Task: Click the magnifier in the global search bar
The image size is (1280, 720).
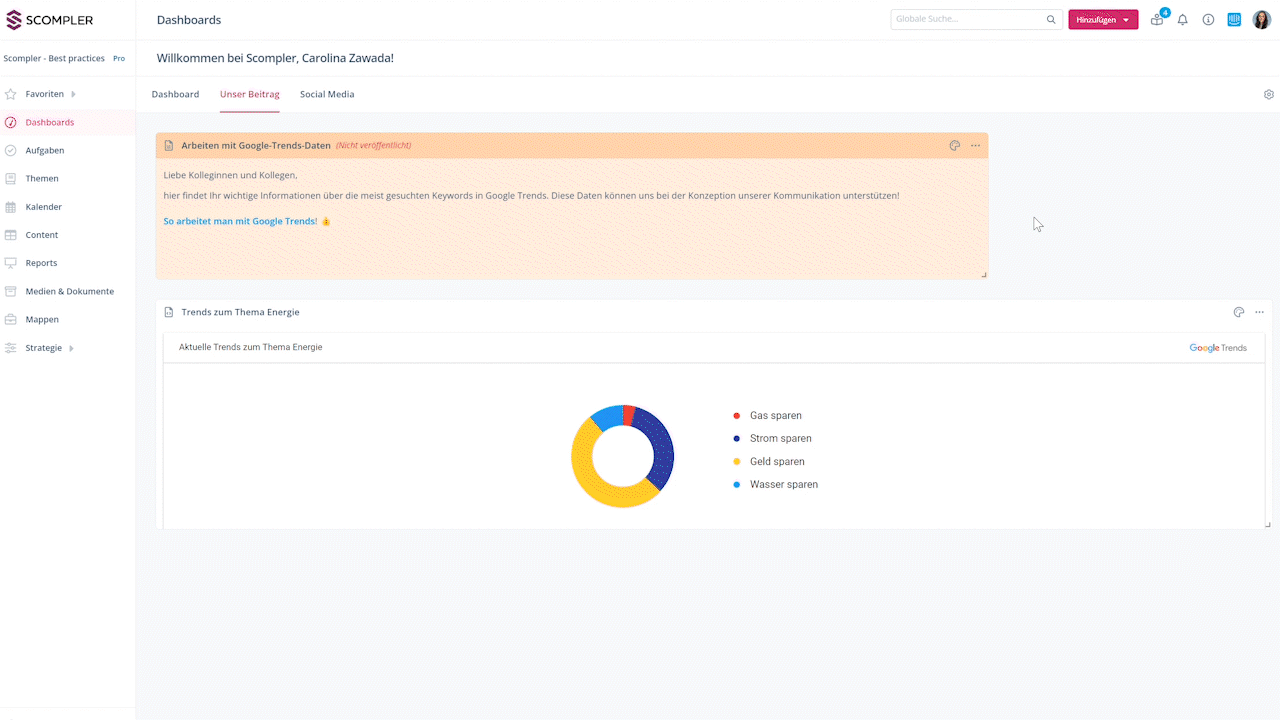Action: click(x=1050, y=19)
